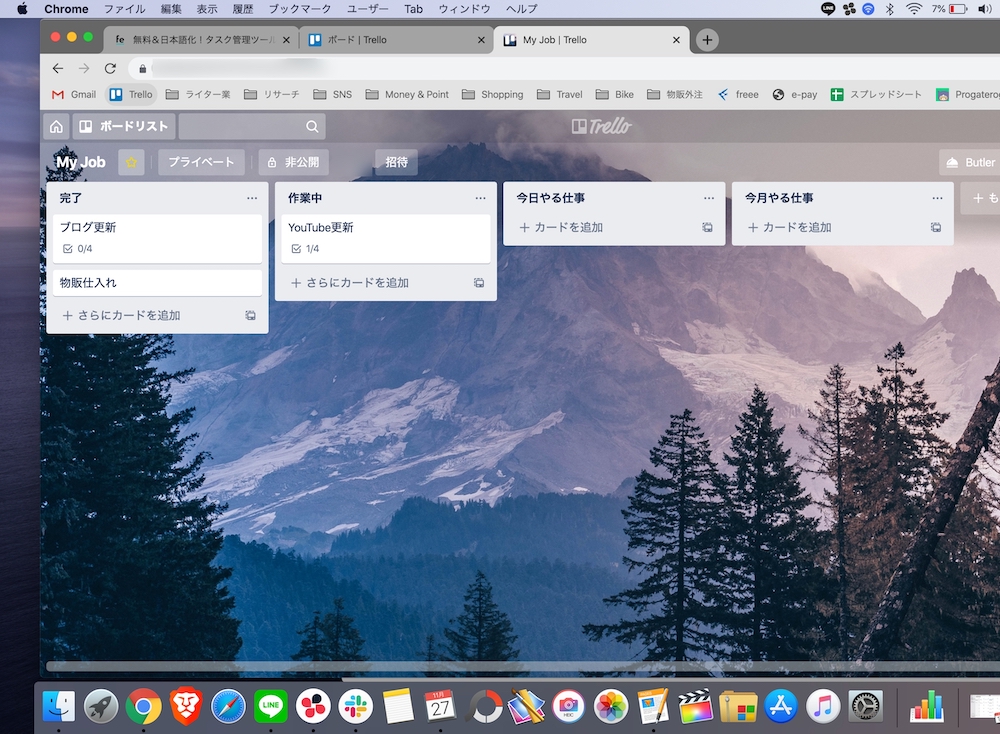This screenshot has height=734, width=1000.
Task: Expand the Money & Point bookmark folder
Action: (407, 94)
